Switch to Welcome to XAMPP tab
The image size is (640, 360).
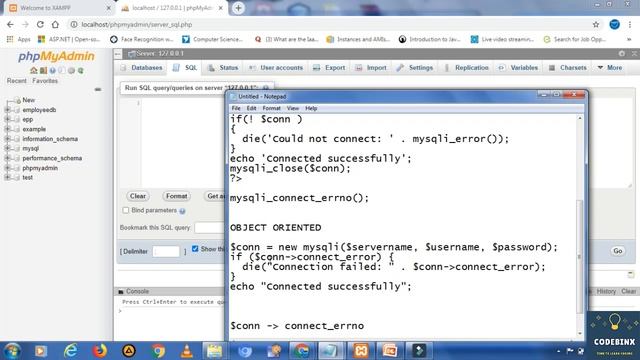click(60, 8)
